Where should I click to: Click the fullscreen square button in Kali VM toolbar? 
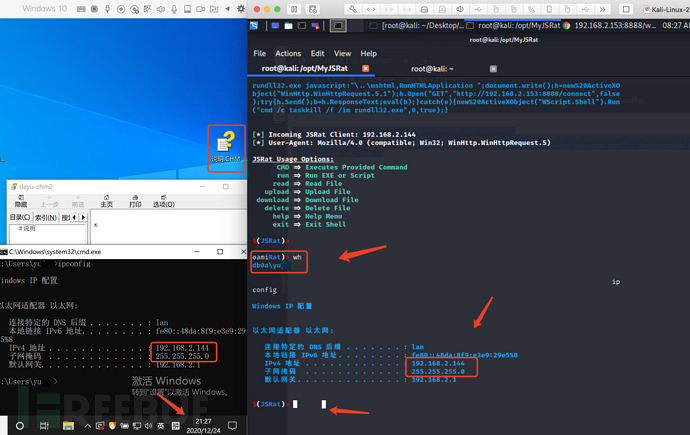pyautogui.click(x=626, y=9)
